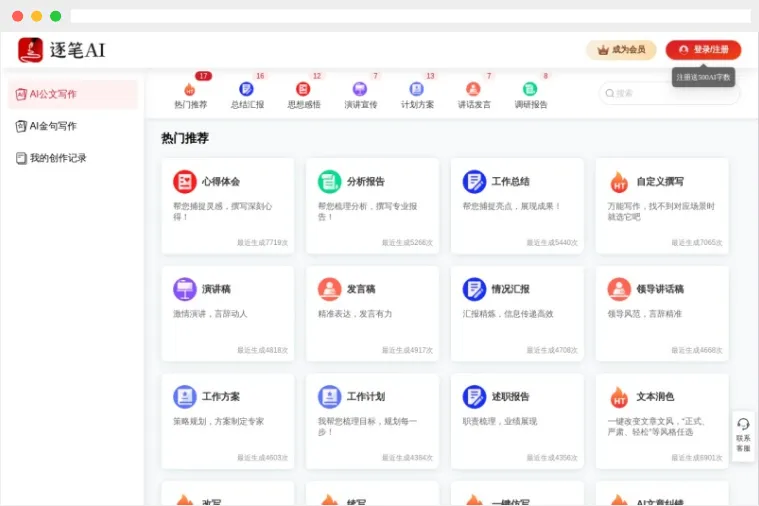Click the 心得体会 card icon
The height and width of the screenshot is (506, 759).
[x=185, y=182]
